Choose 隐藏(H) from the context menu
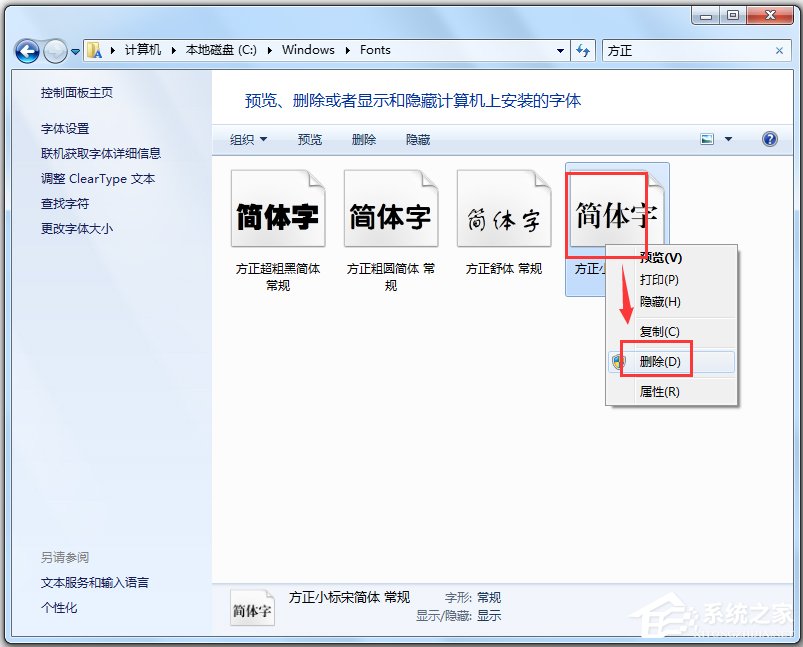This screenshot has height=647, width=803. point(671,302)
